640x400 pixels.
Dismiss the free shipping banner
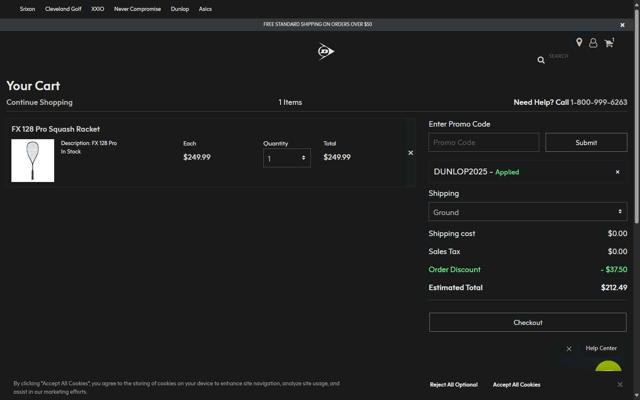coord(622,25)
